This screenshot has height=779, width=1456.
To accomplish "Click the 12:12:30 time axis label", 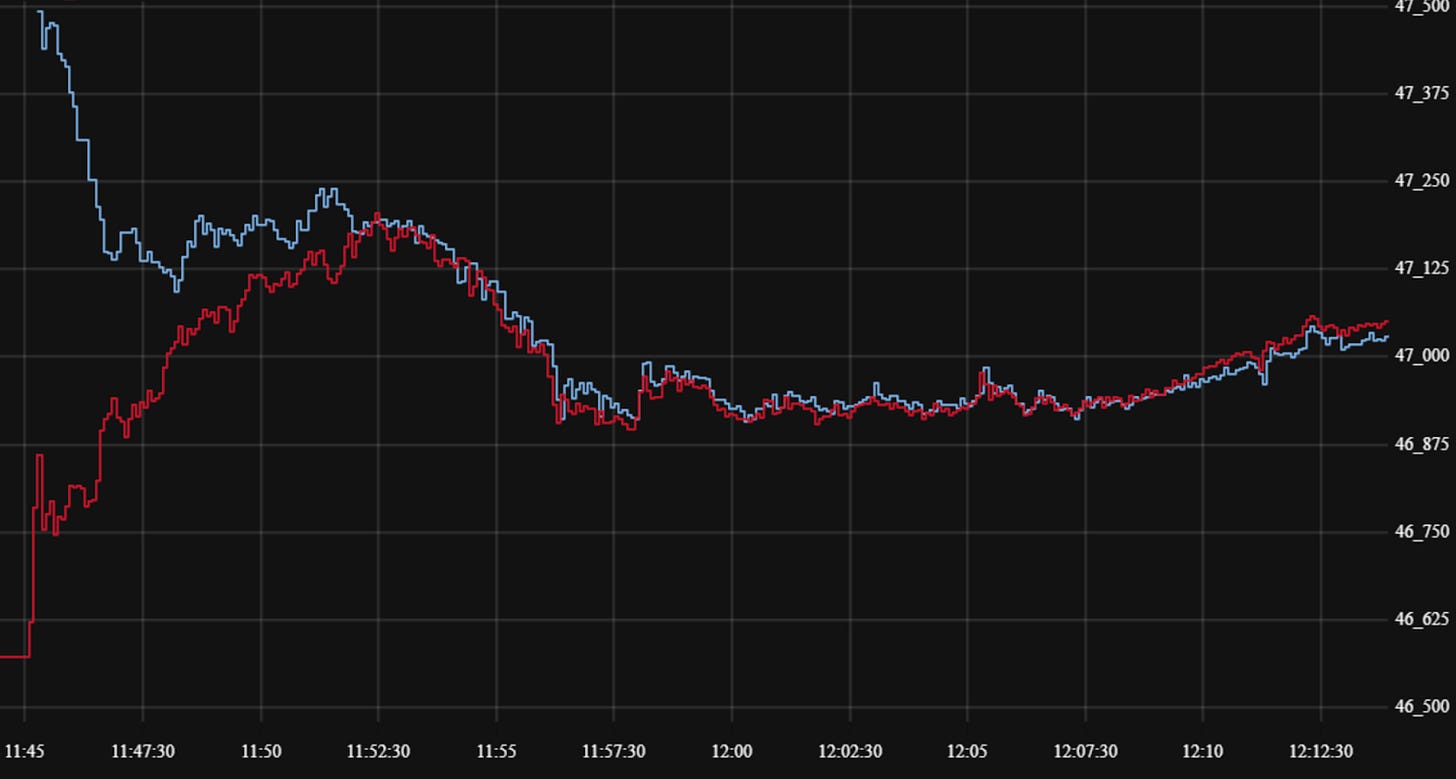I will pyautogui.click(x=1321, y=751).
